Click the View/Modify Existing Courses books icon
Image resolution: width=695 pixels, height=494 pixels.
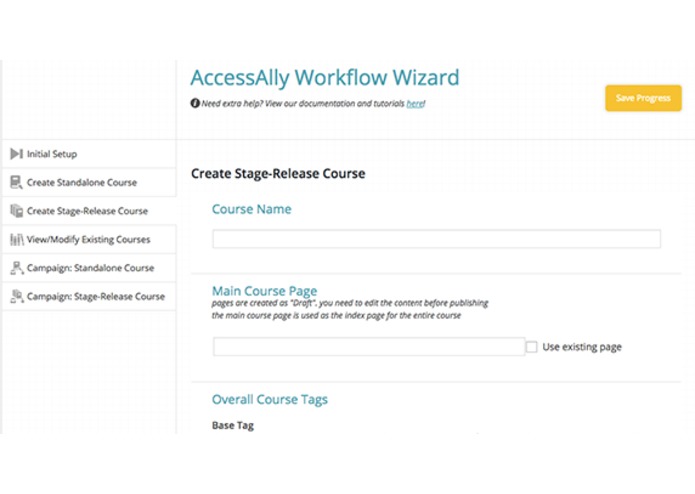(x=16, y=239)
